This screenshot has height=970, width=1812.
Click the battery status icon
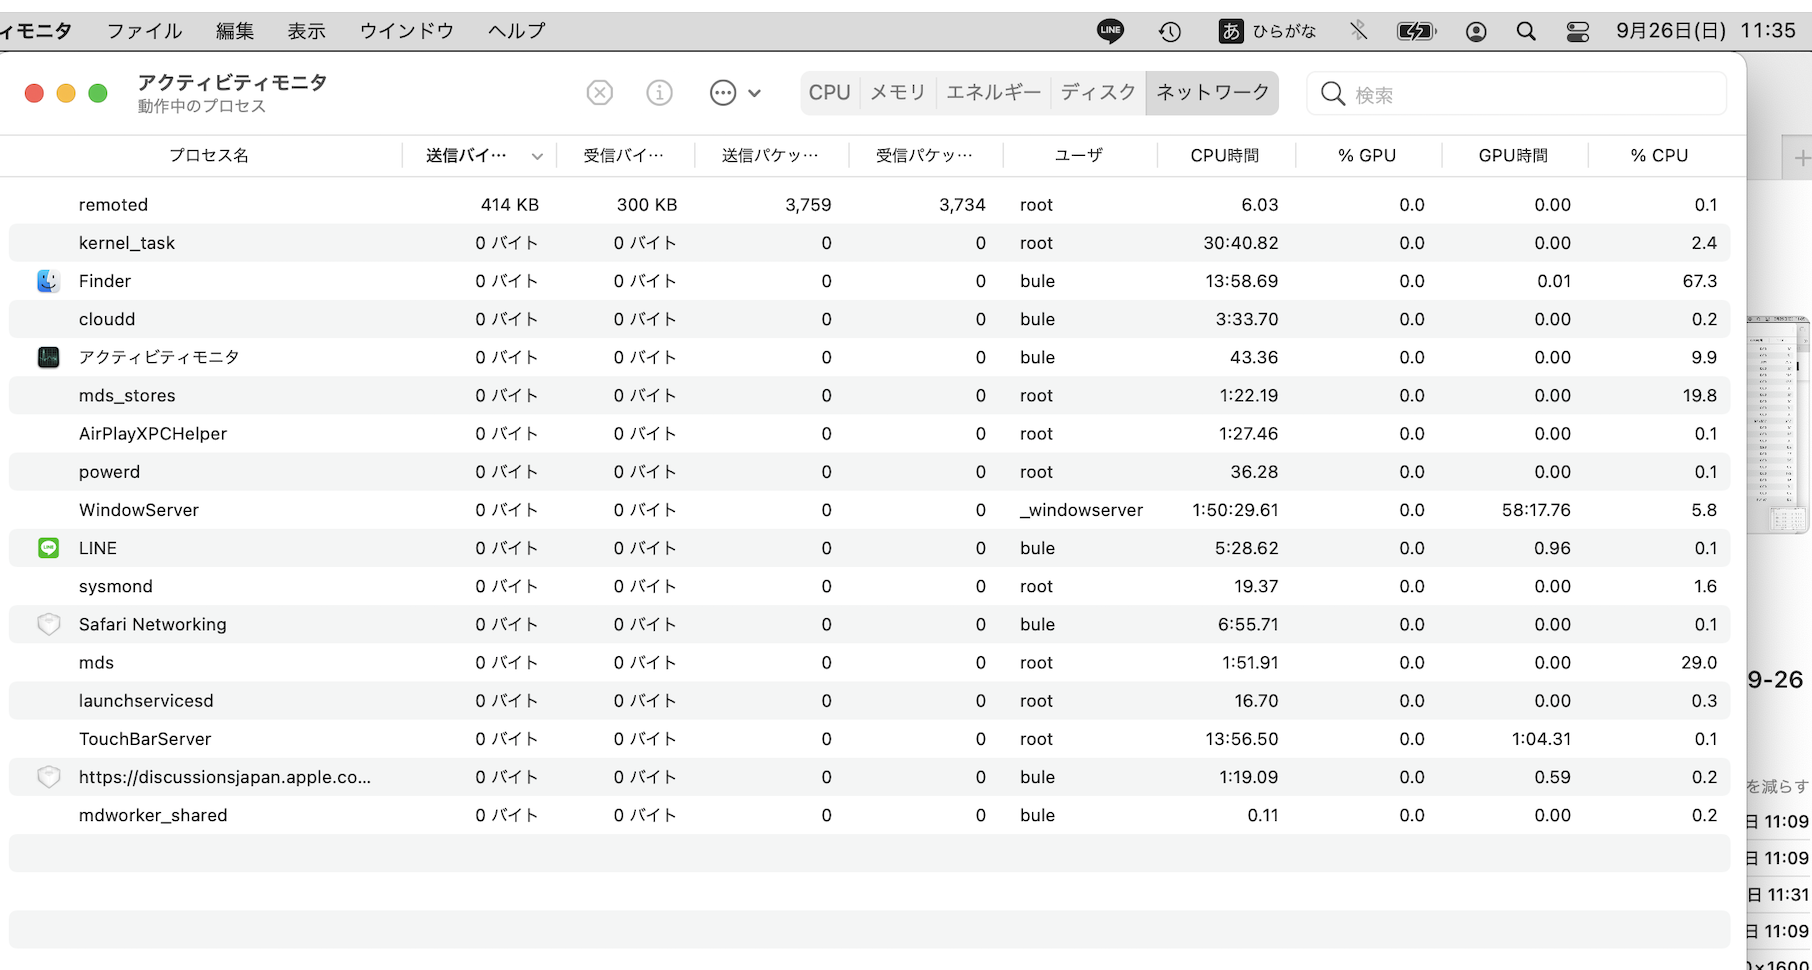click(x=1416, y=31)
